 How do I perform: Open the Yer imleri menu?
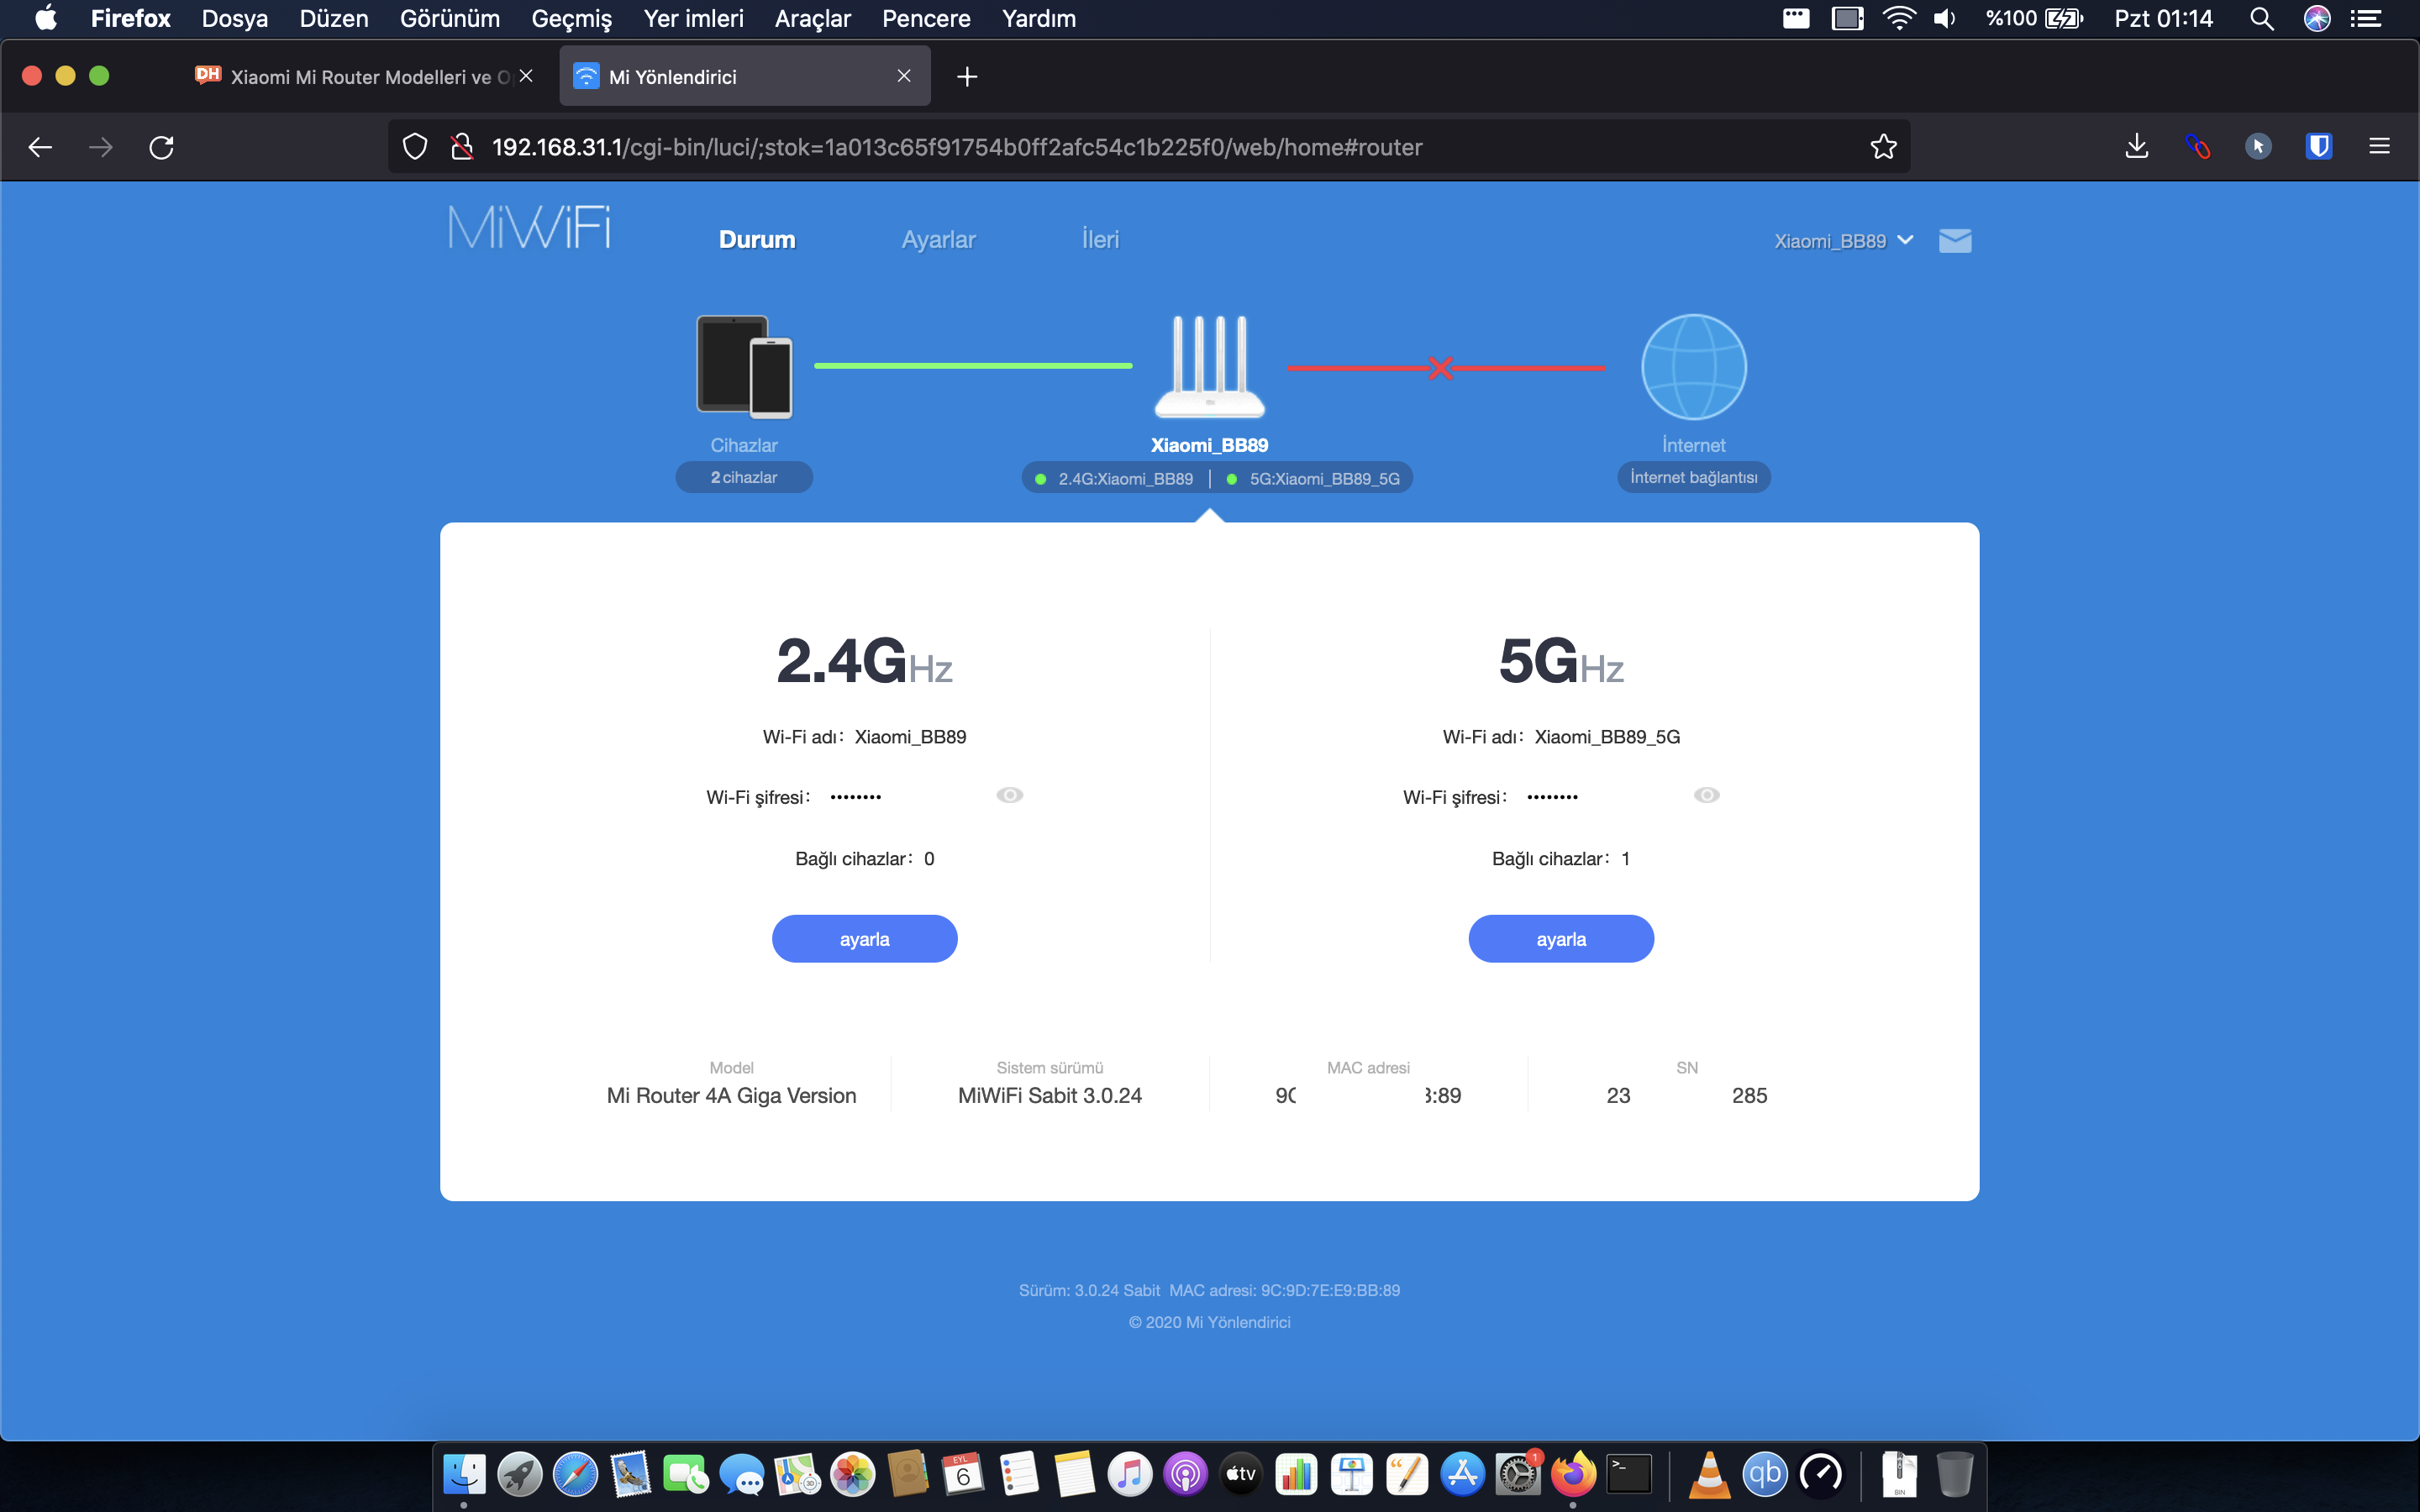[694, 19]
